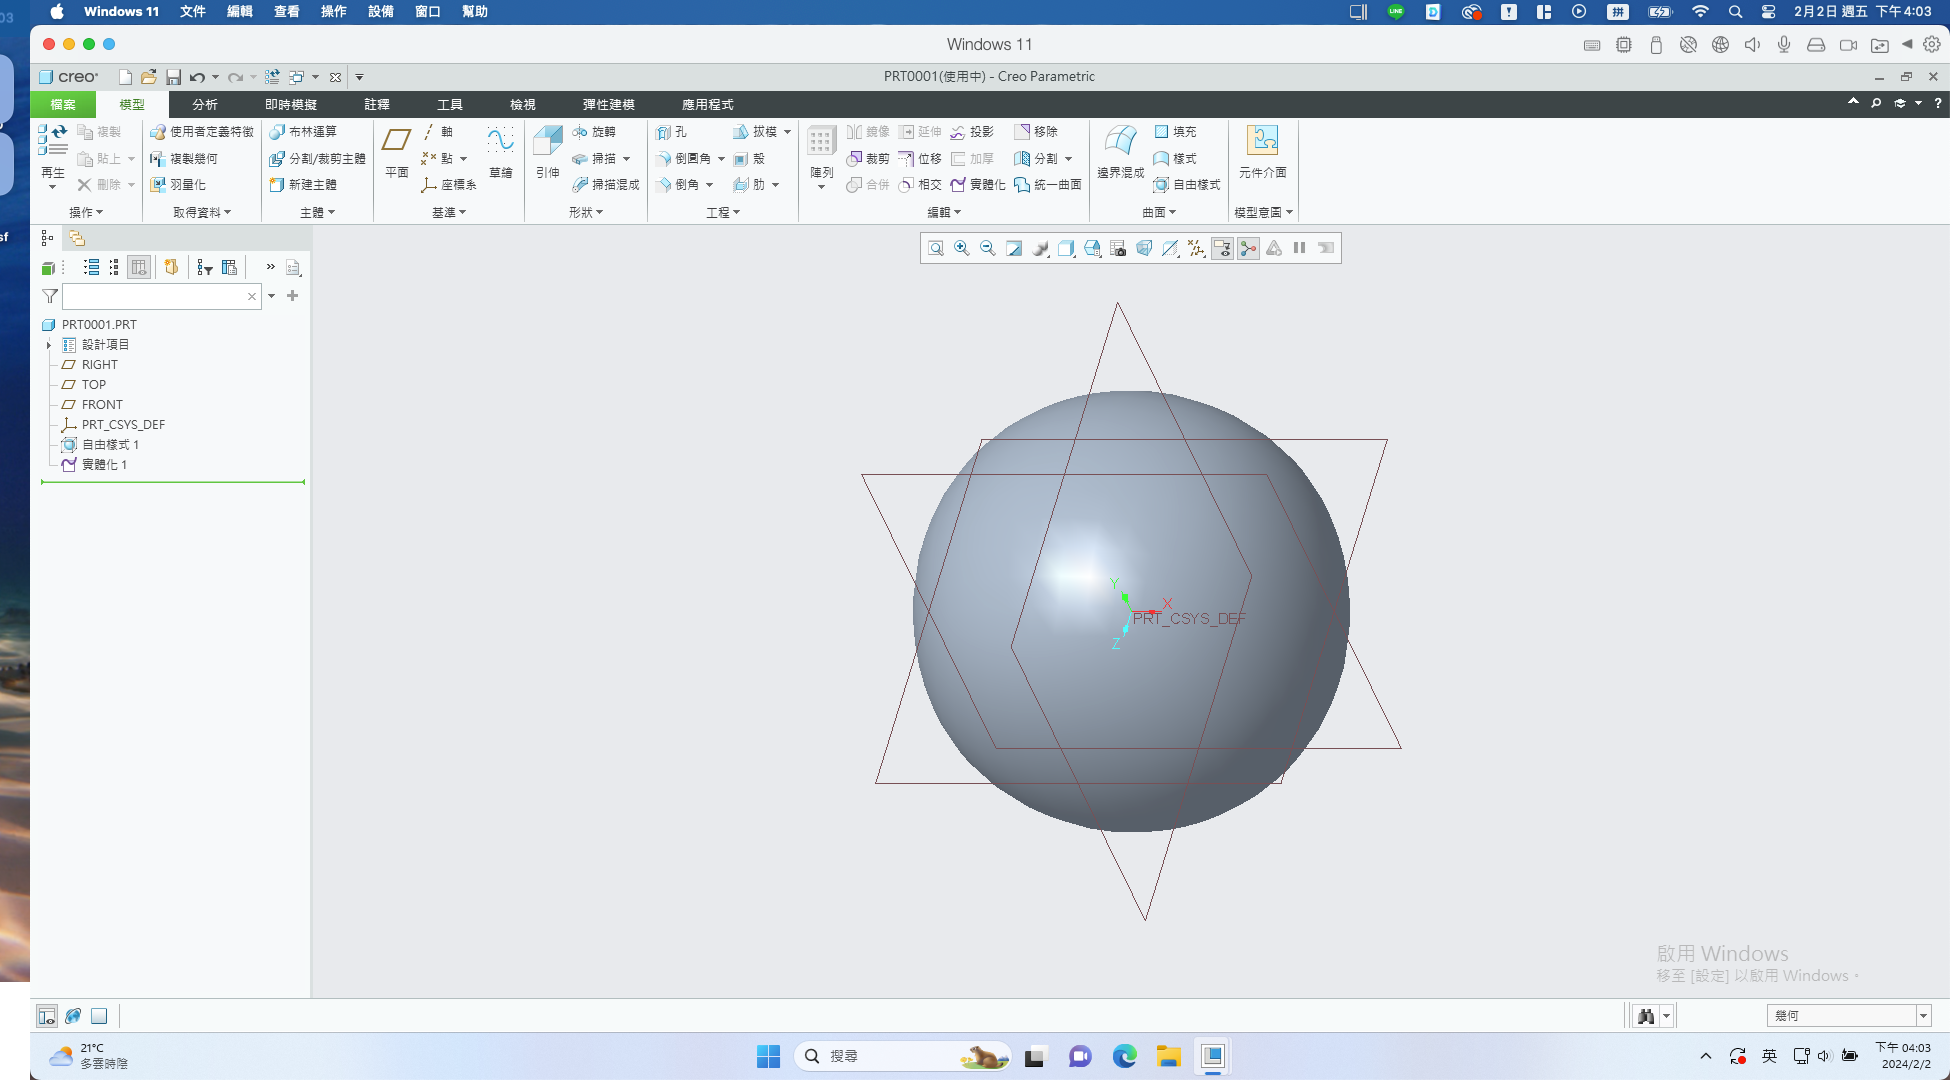
Task: Open the 幾何 selection filter dropdown
Action: point(1922,1016)
